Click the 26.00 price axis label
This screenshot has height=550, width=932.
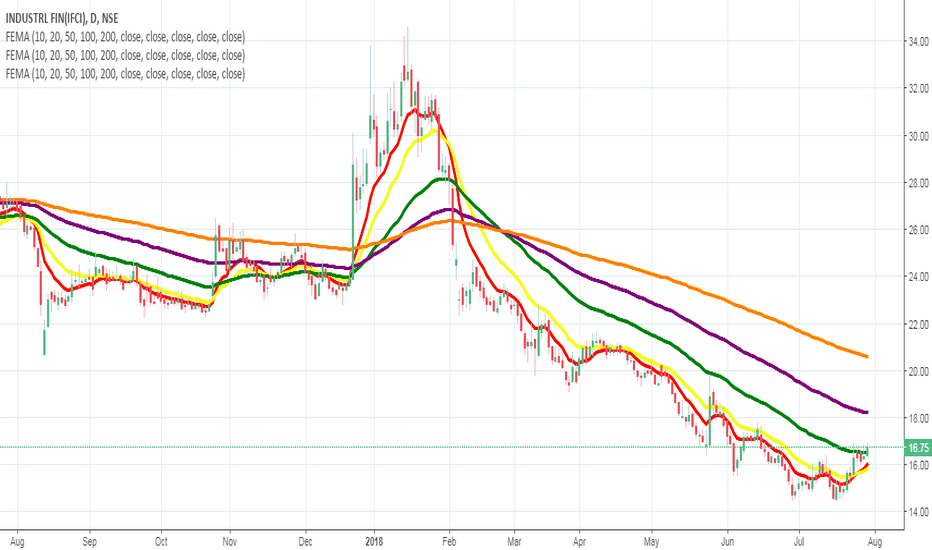pos(918,230)
